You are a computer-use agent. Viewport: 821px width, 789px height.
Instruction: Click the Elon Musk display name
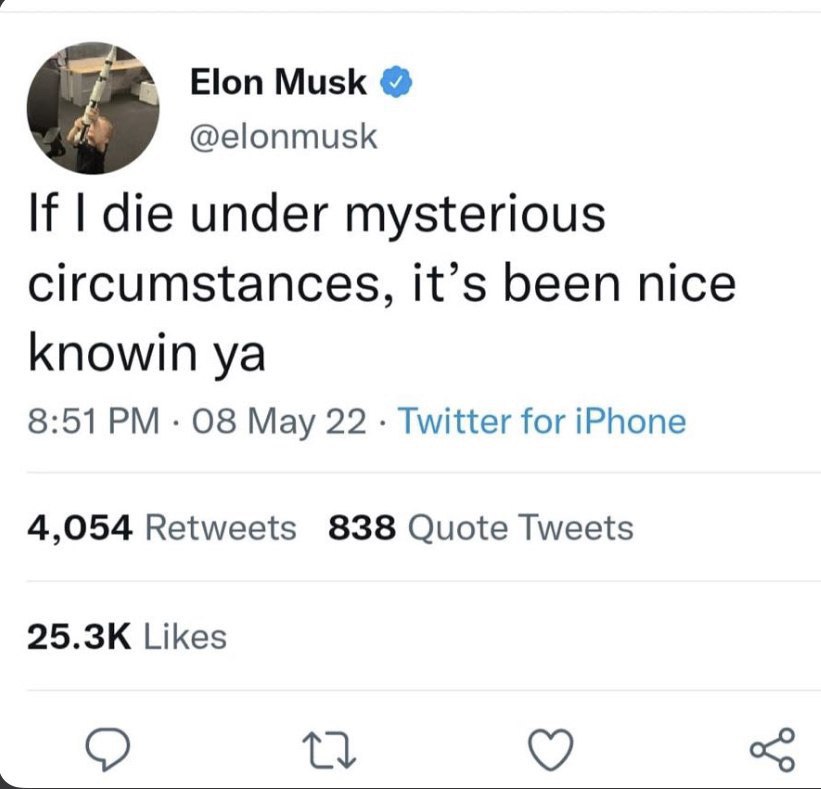click(x=277, y=83)
